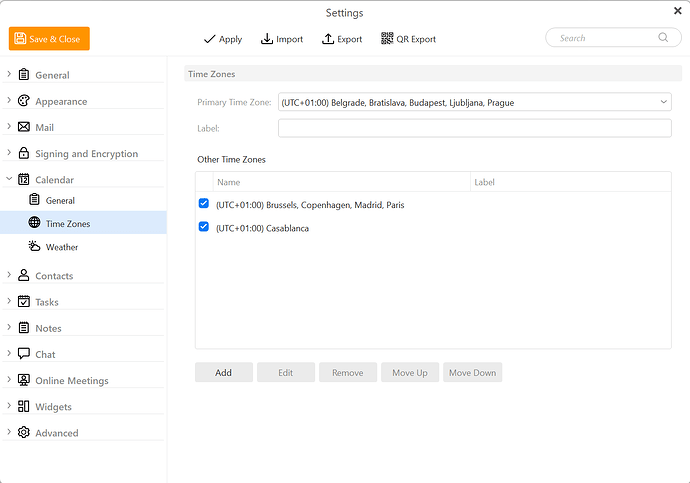
Task: Expand the Advanced settings section
Action: pos(9,433)
